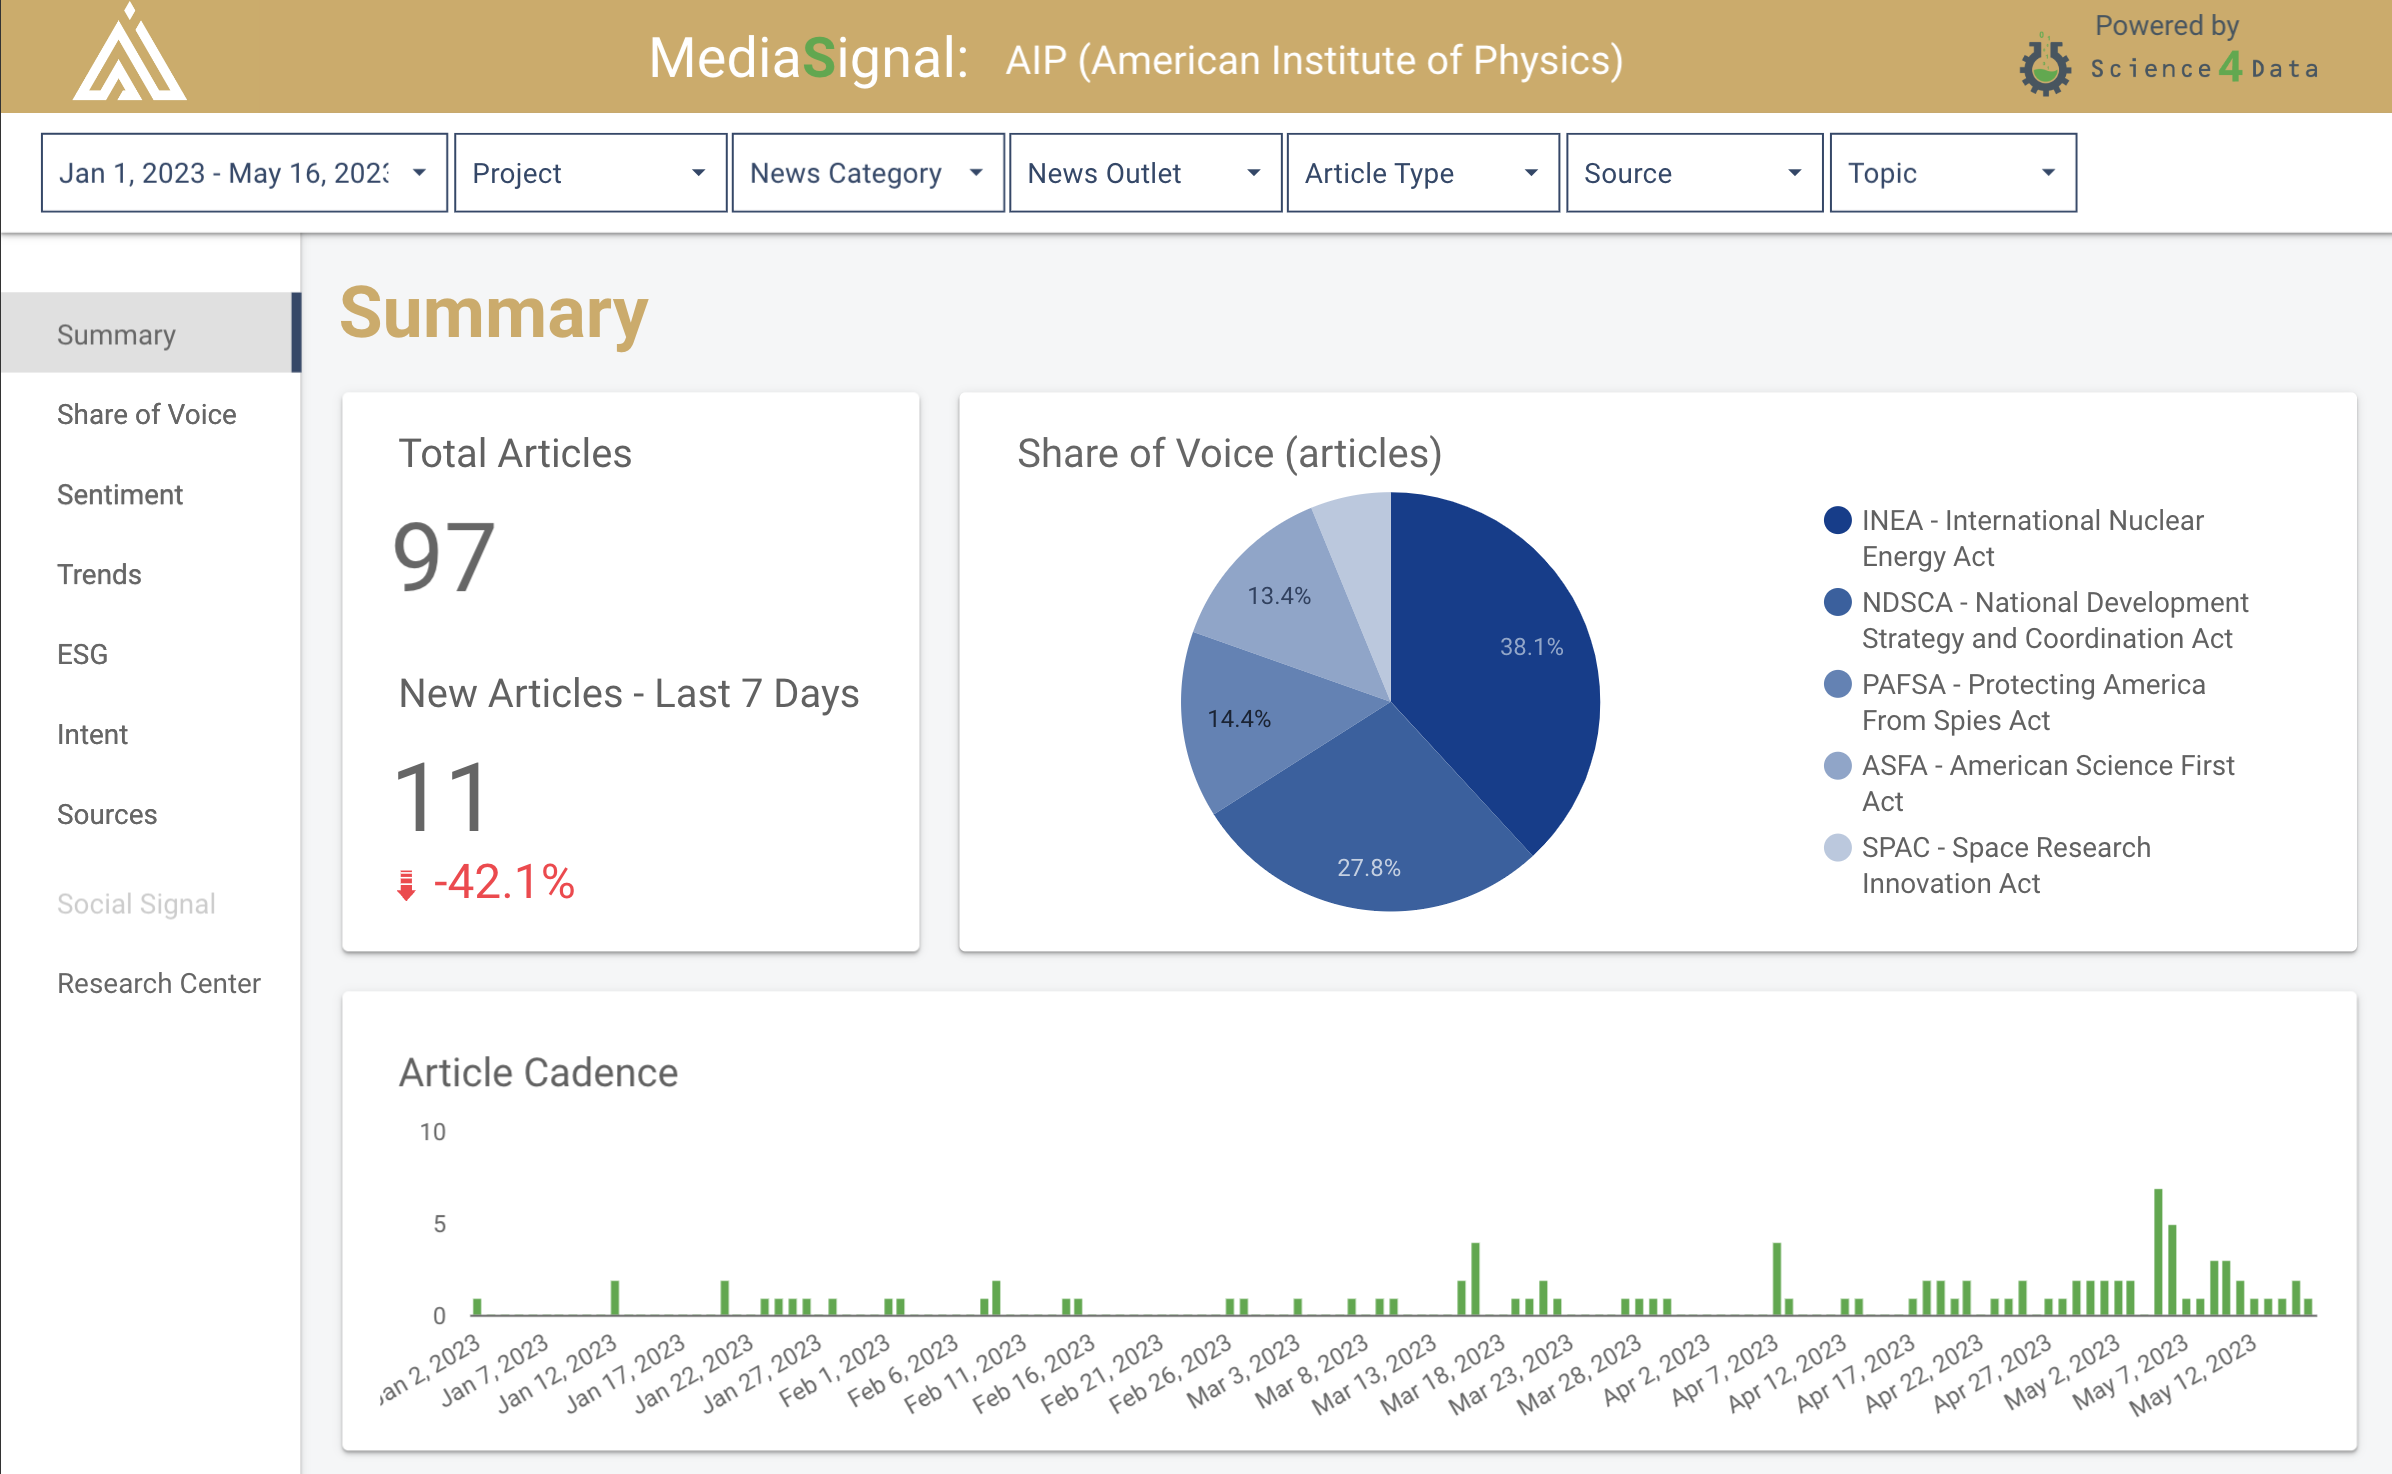Select INEA - International Nuclear Energy Act legend label
The image size is (2392, 1474).
tap(2033, 538)
